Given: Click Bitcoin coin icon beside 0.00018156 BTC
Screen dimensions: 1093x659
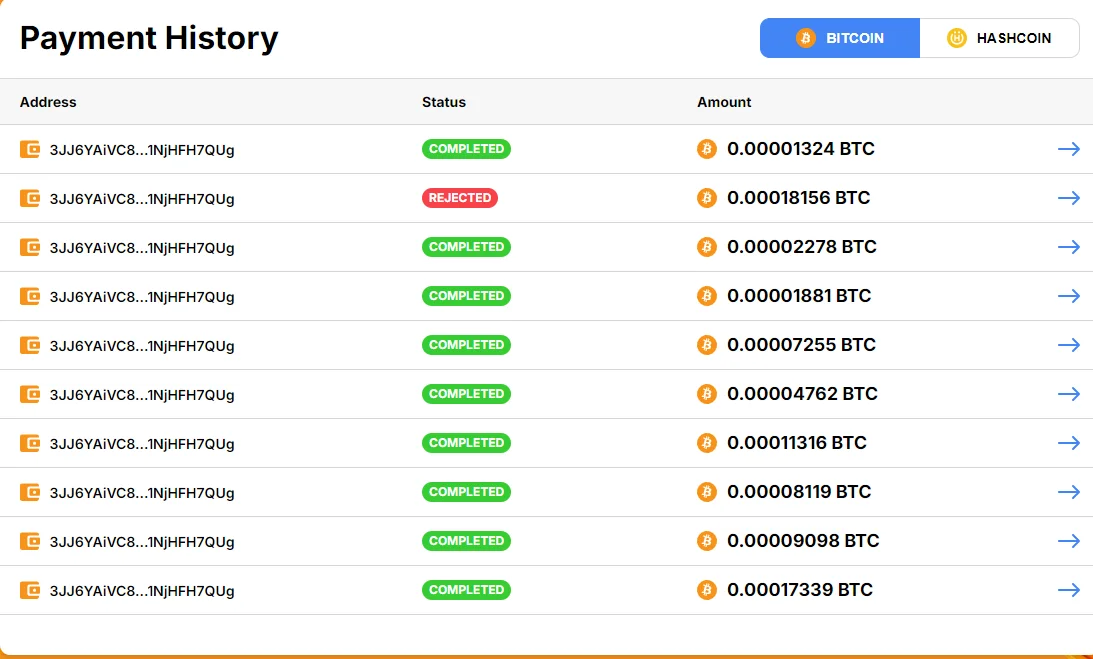Looking at the screenshot, I should coord(707,198).
